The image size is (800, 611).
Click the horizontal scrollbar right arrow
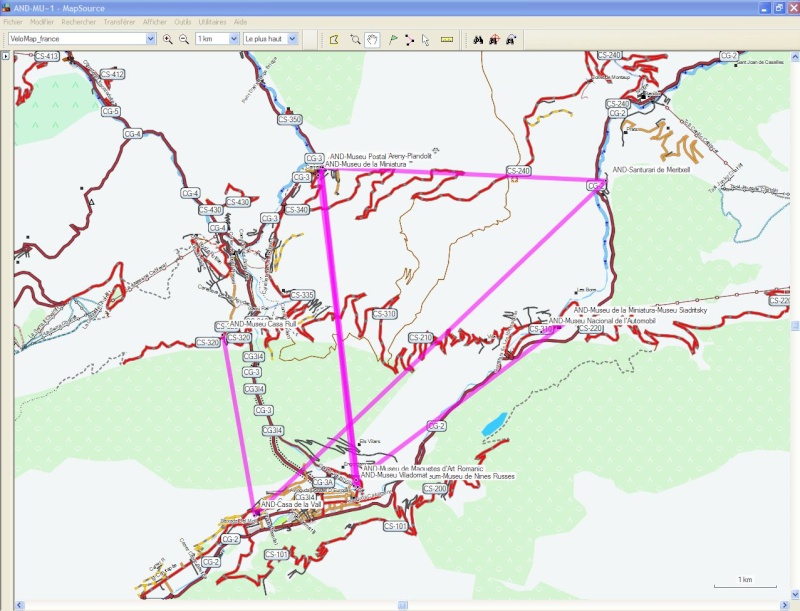coord(785,605)
